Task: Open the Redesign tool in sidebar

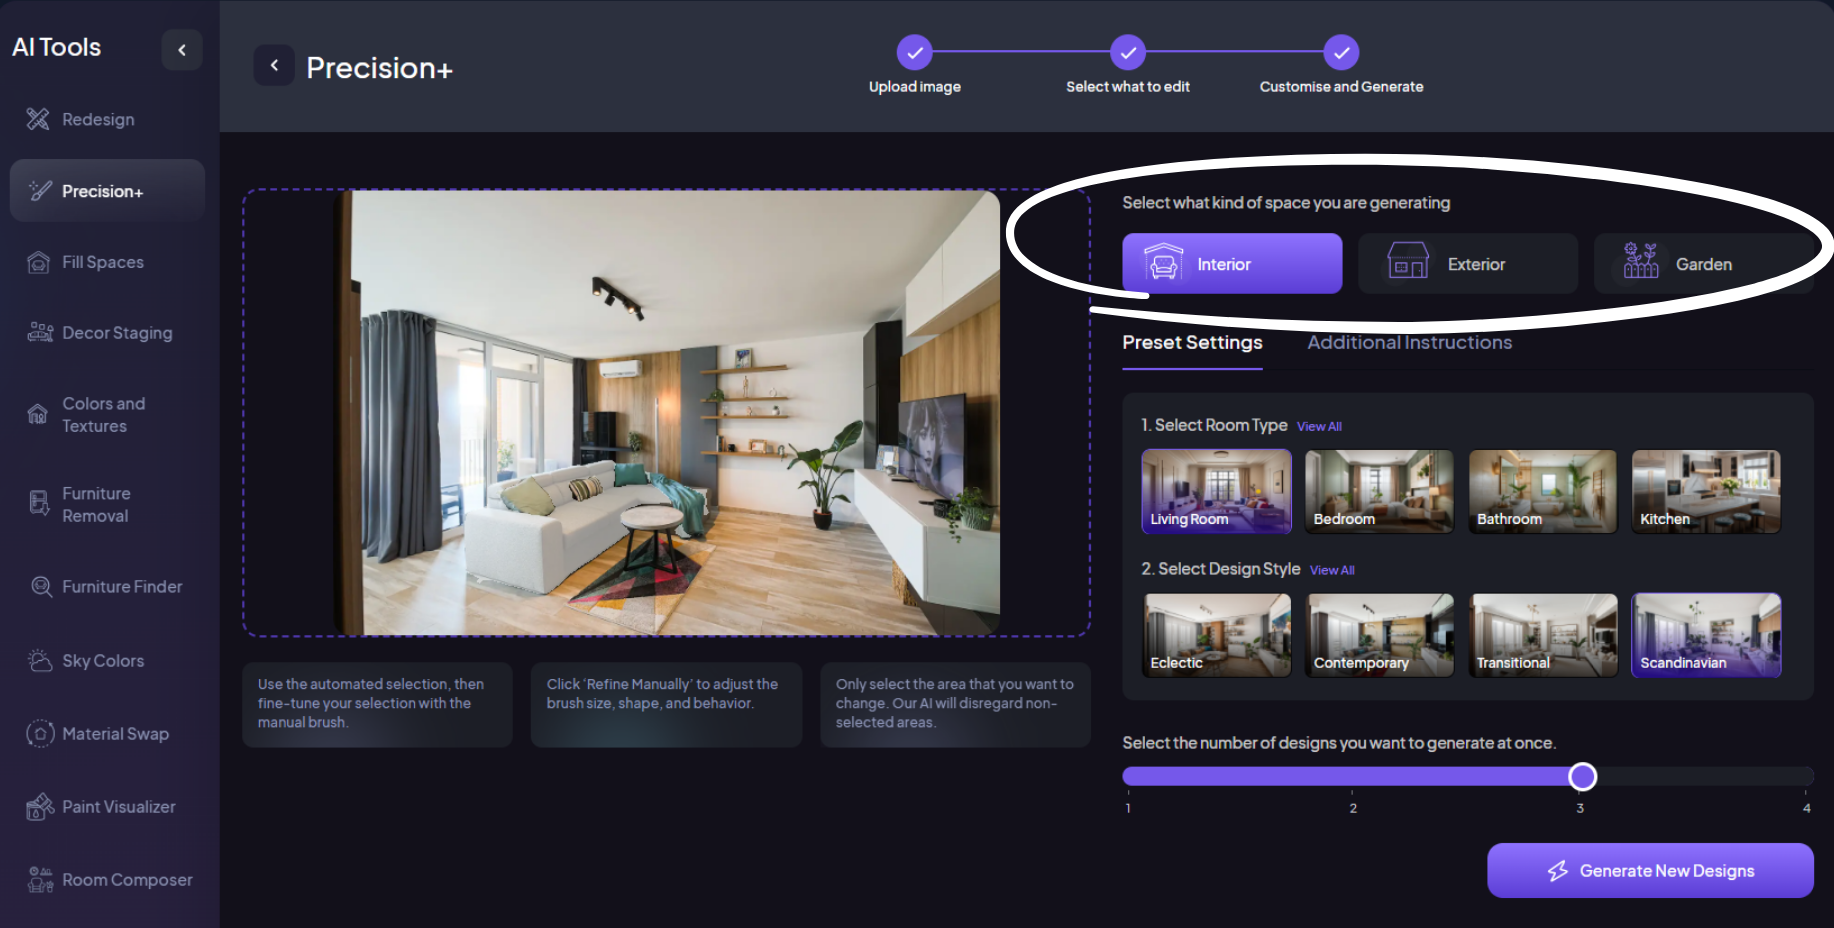Action: 97,119
